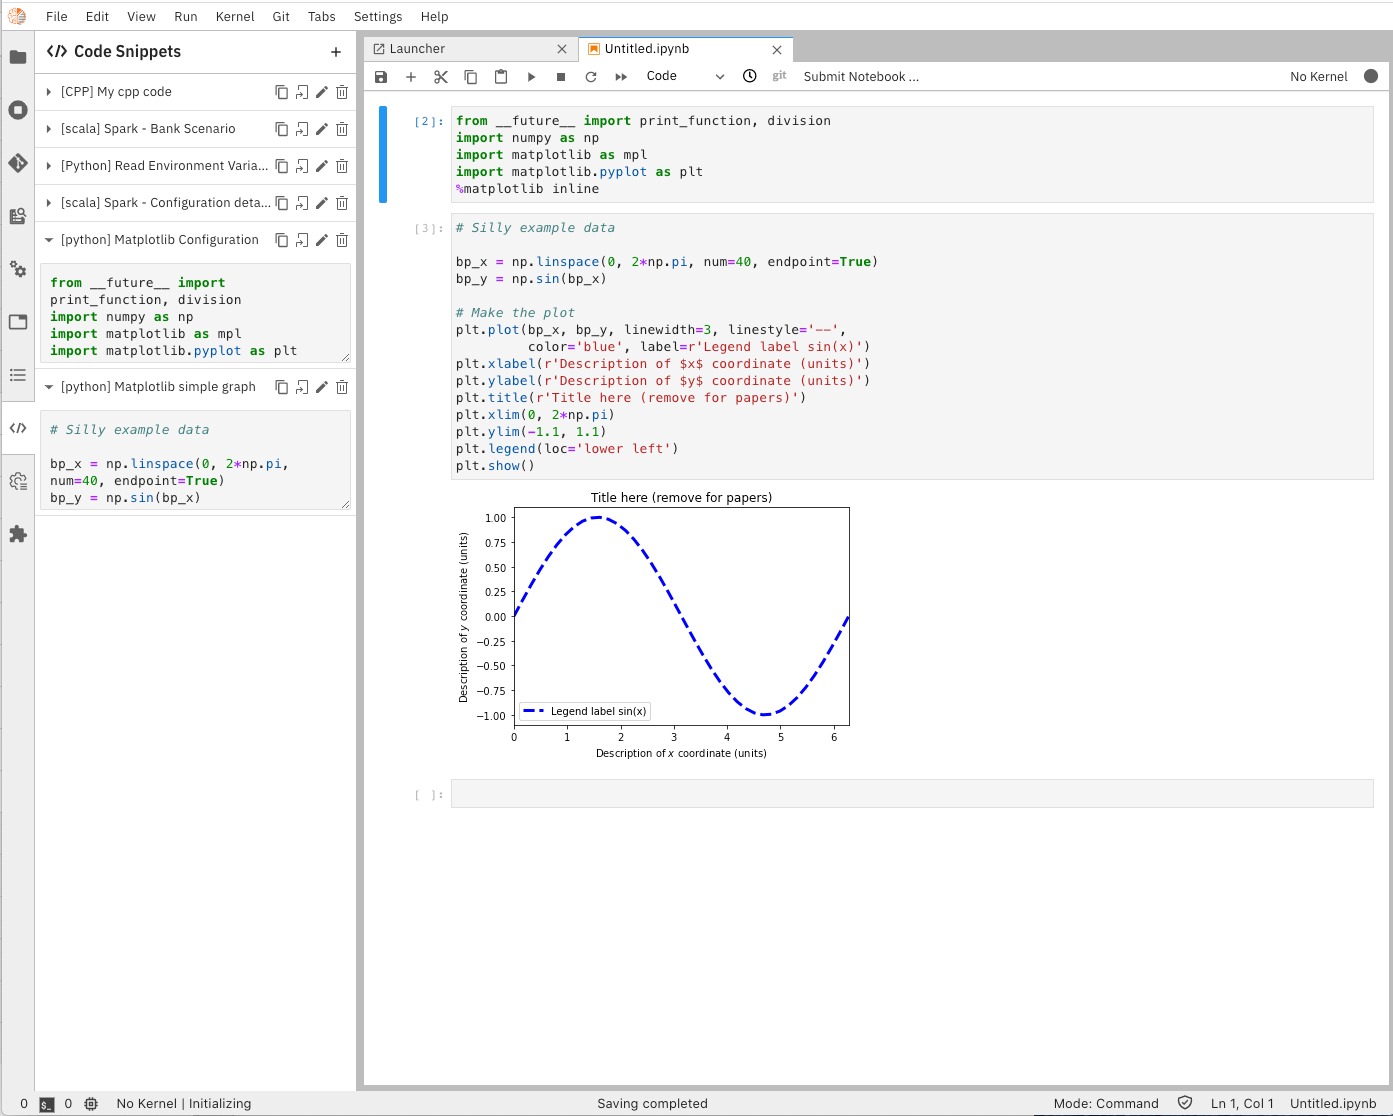Click No Kernel | Initializing status text

click(x=184, y=1104)
